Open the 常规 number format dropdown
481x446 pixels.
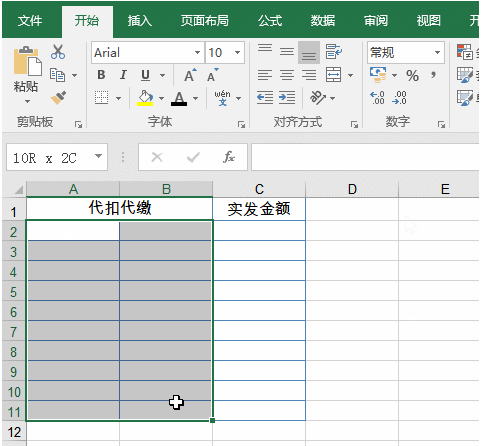coord(437,53)
